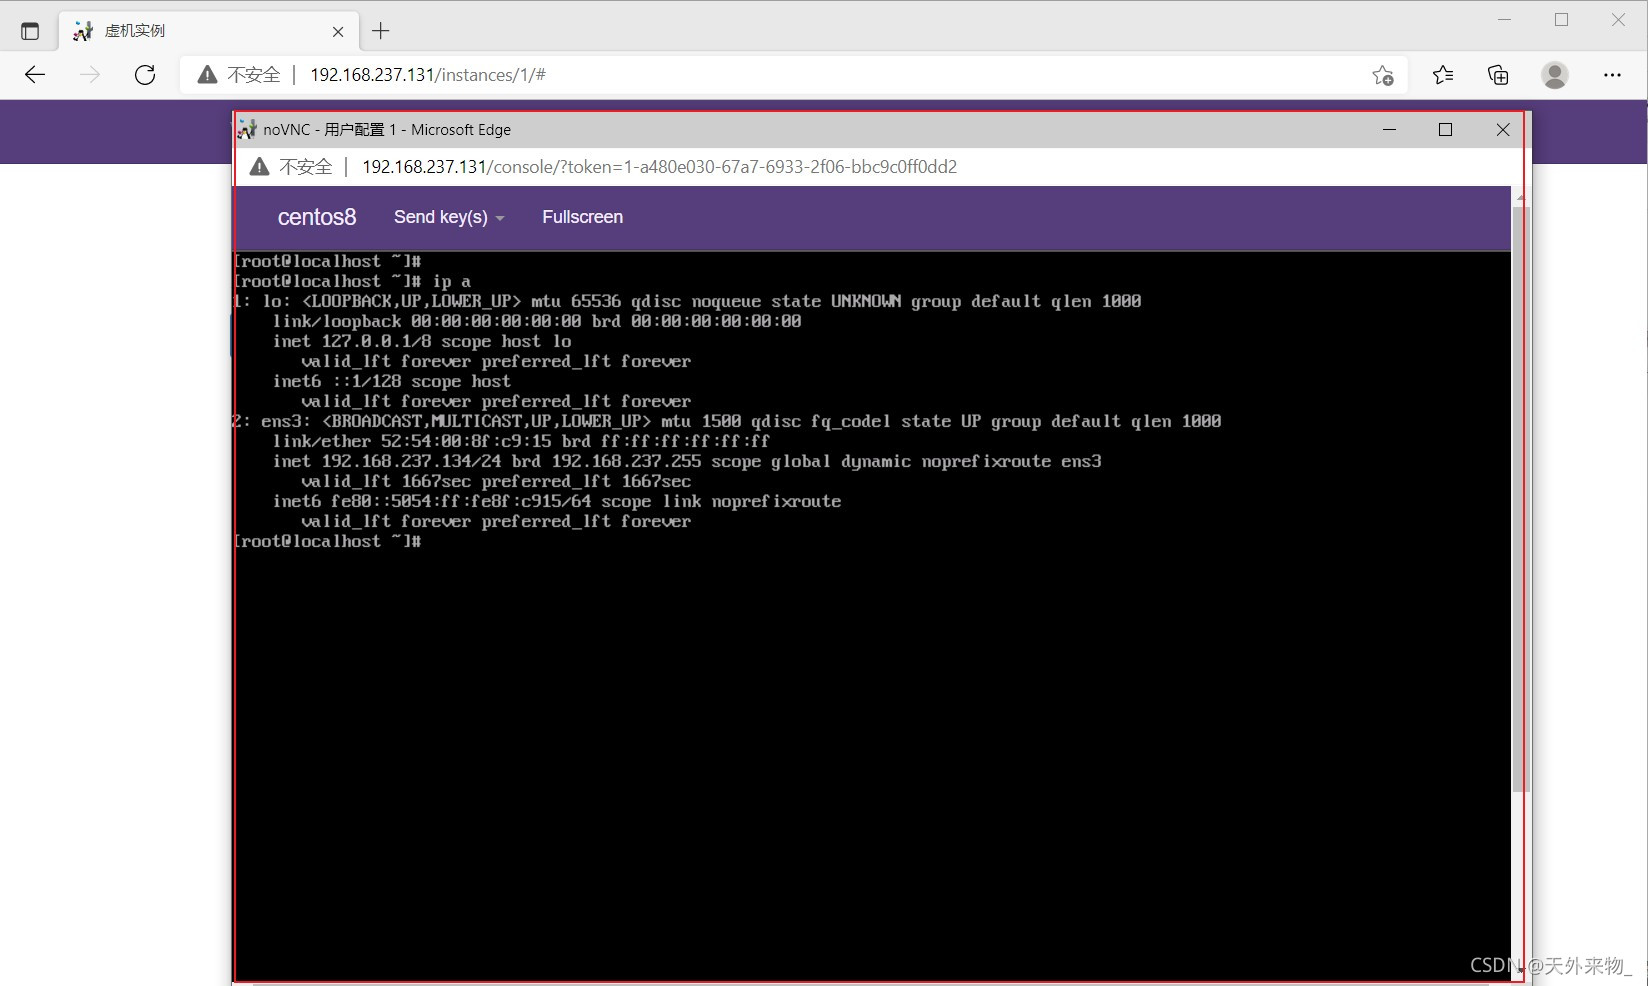Open the user profile avatar

tap(1554, 75)
